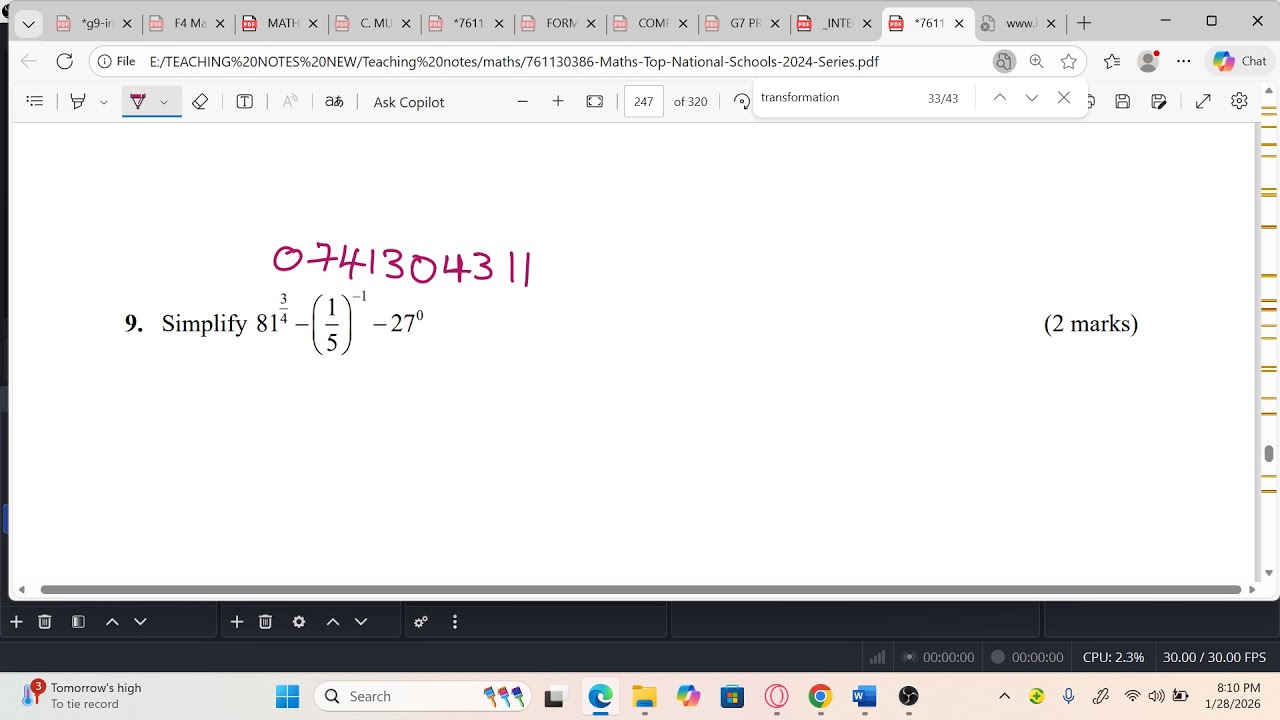Edit the page number field

coord(643,101)
